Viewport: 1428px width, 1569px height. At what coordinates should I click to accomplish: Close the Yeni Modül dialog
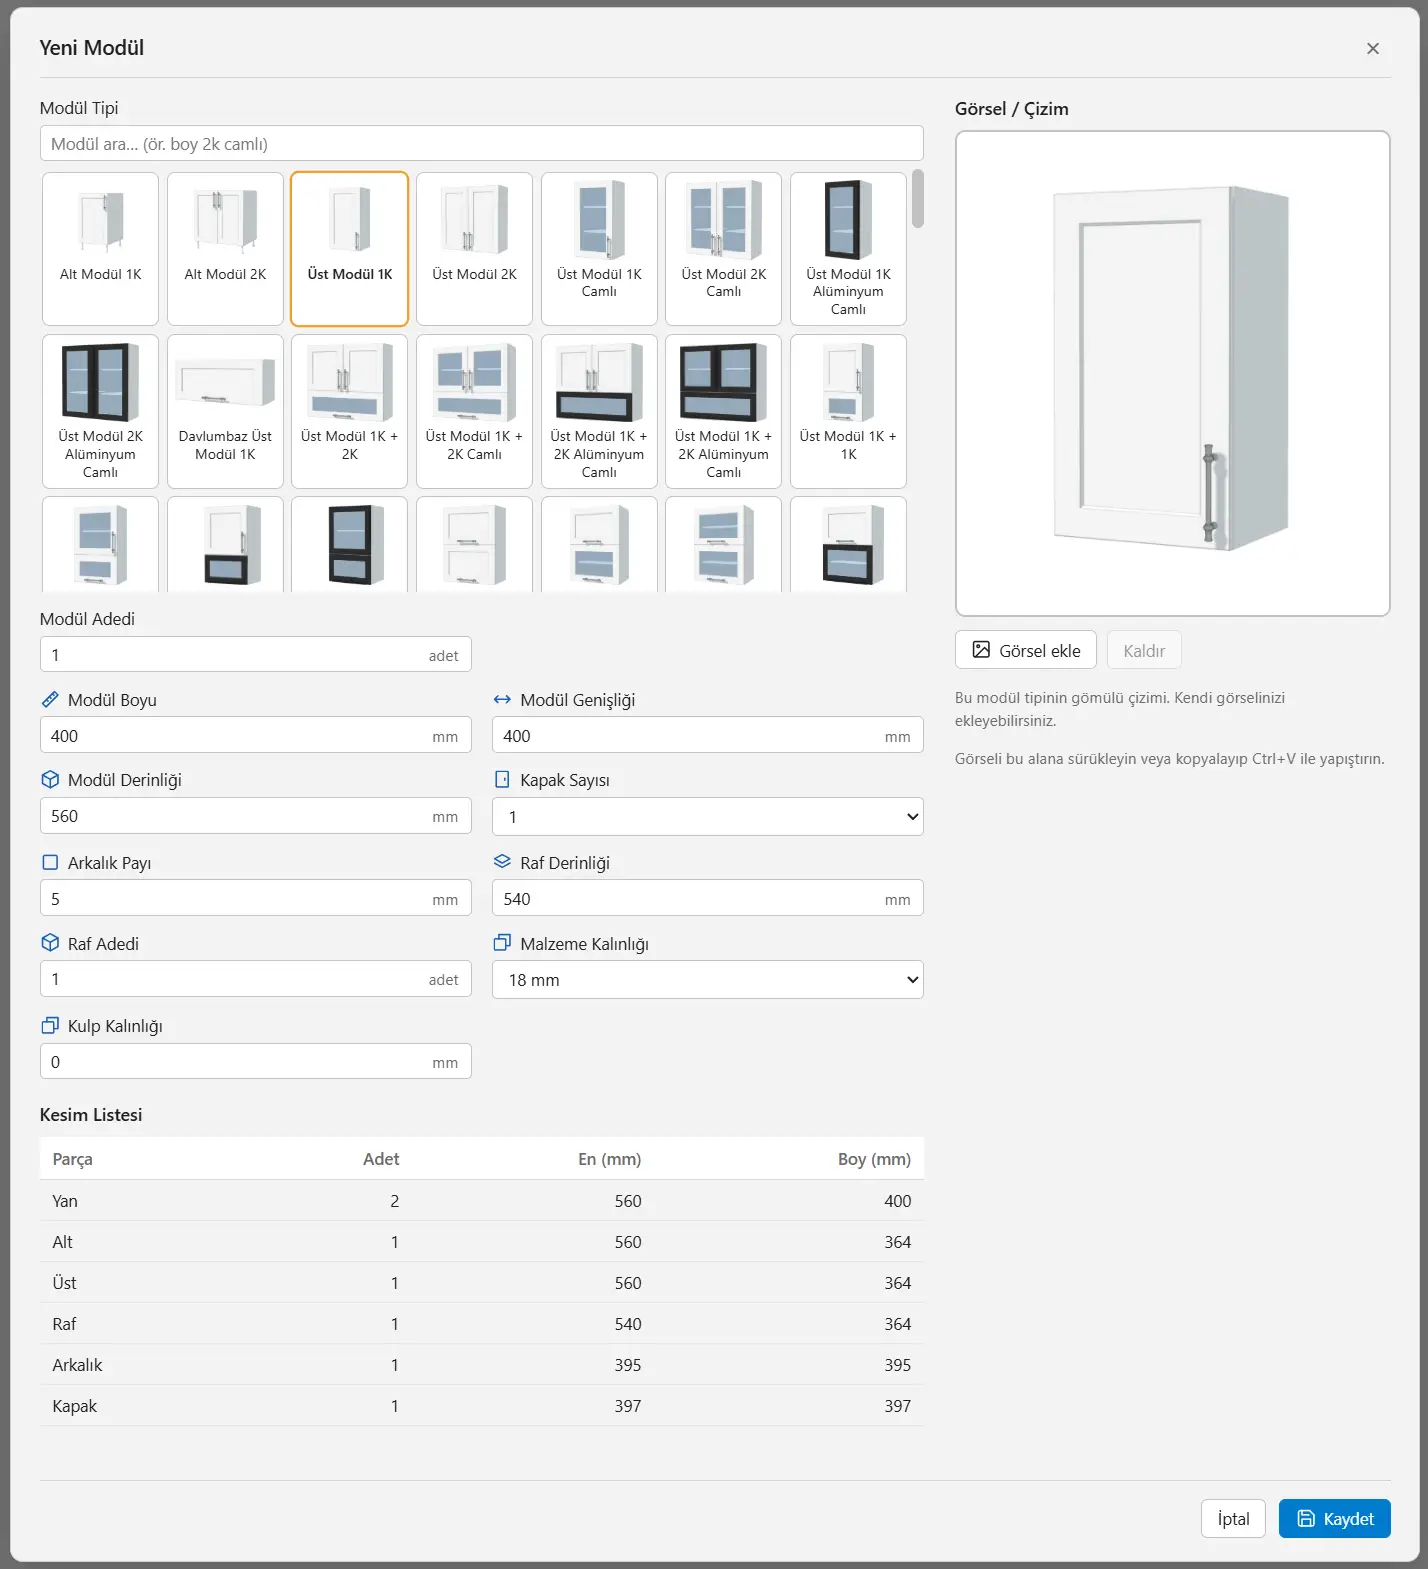(1373, 48)
